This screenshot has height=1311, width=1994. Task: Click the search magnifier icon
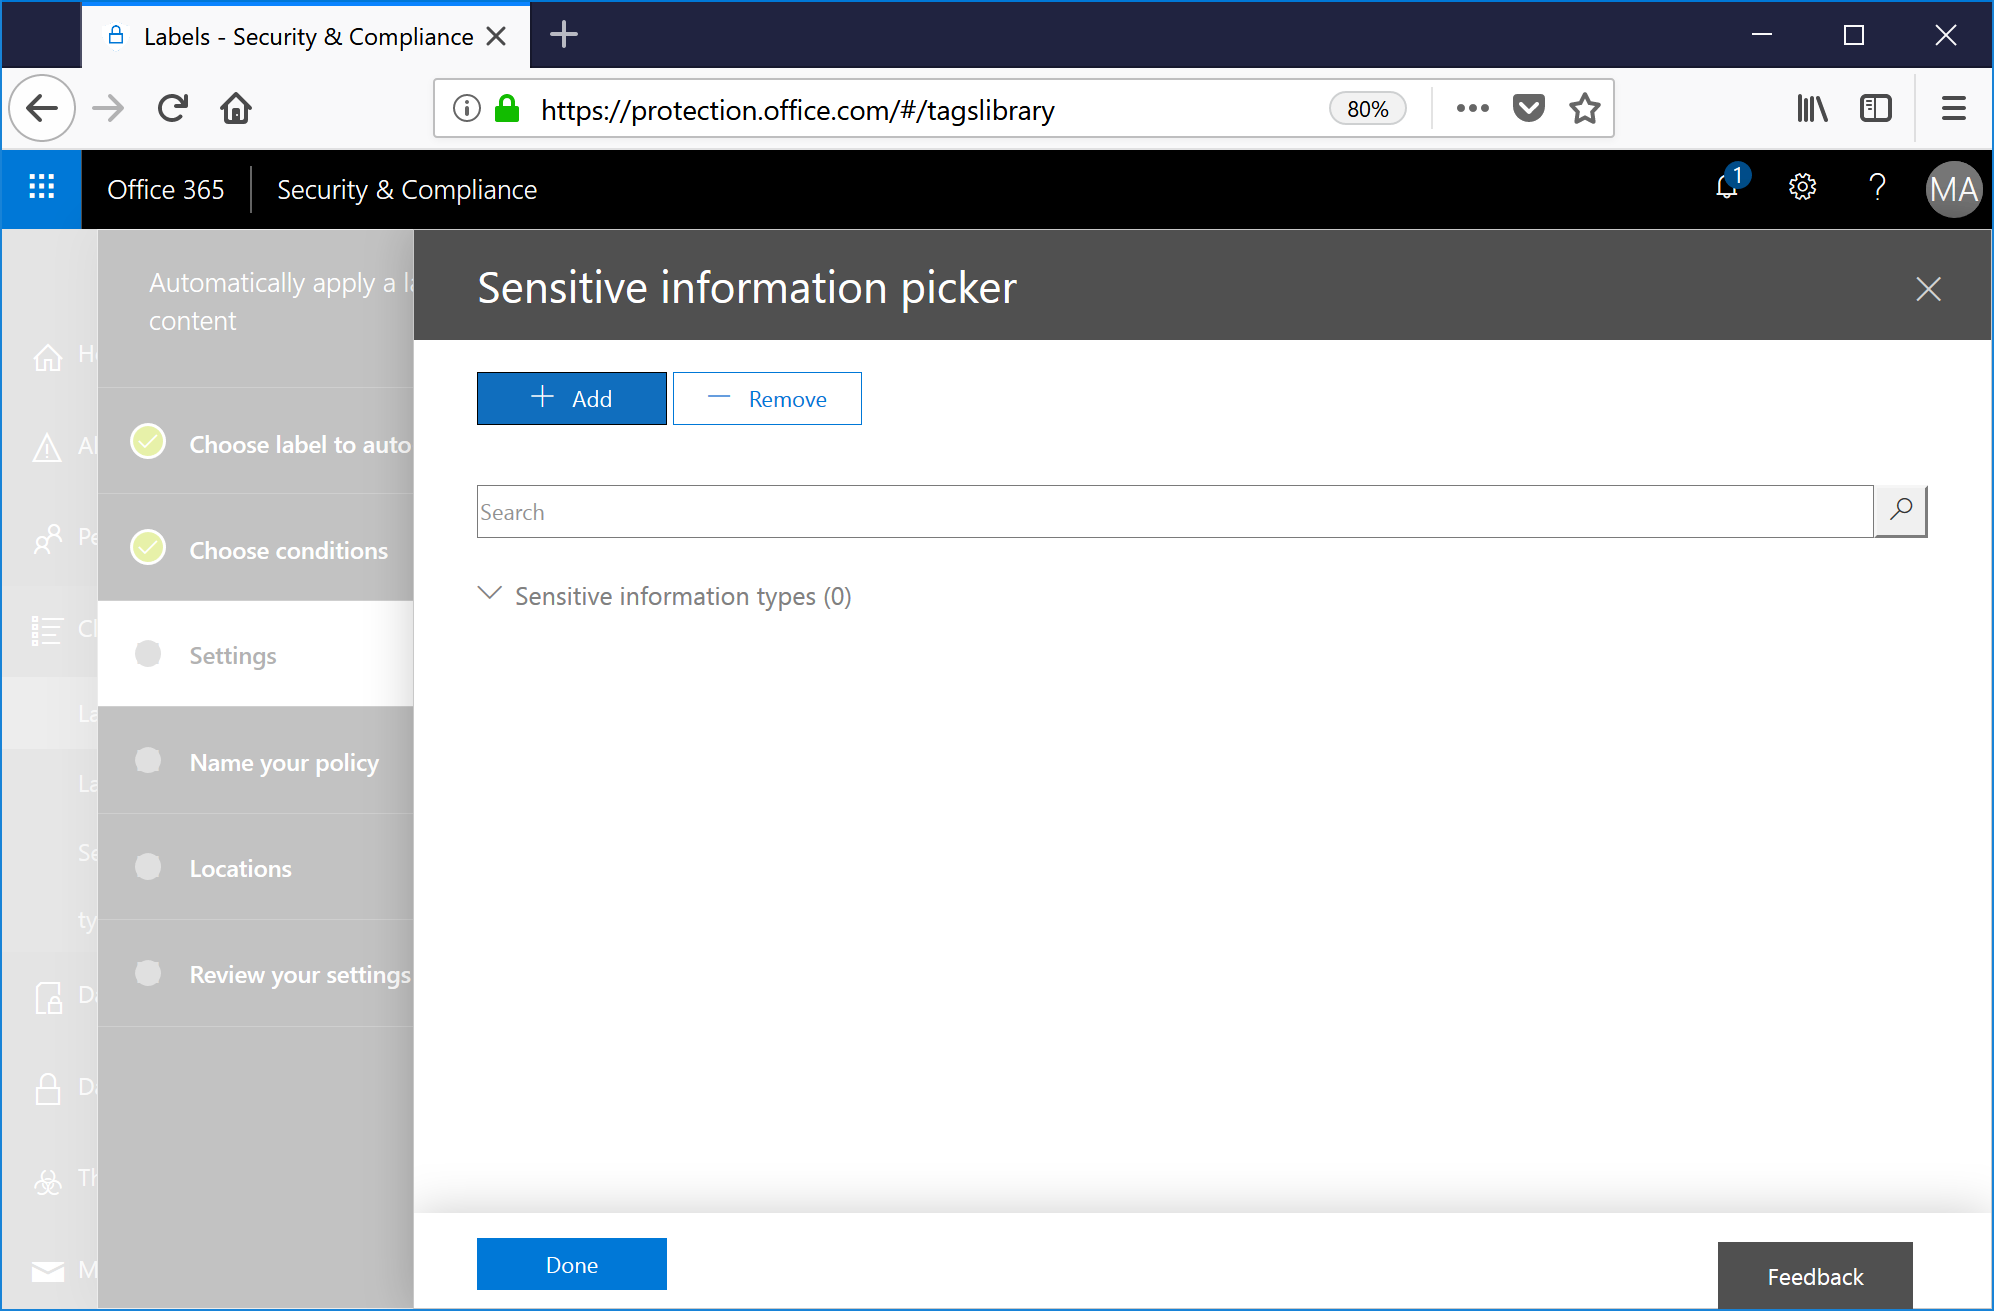point(1900,511)
